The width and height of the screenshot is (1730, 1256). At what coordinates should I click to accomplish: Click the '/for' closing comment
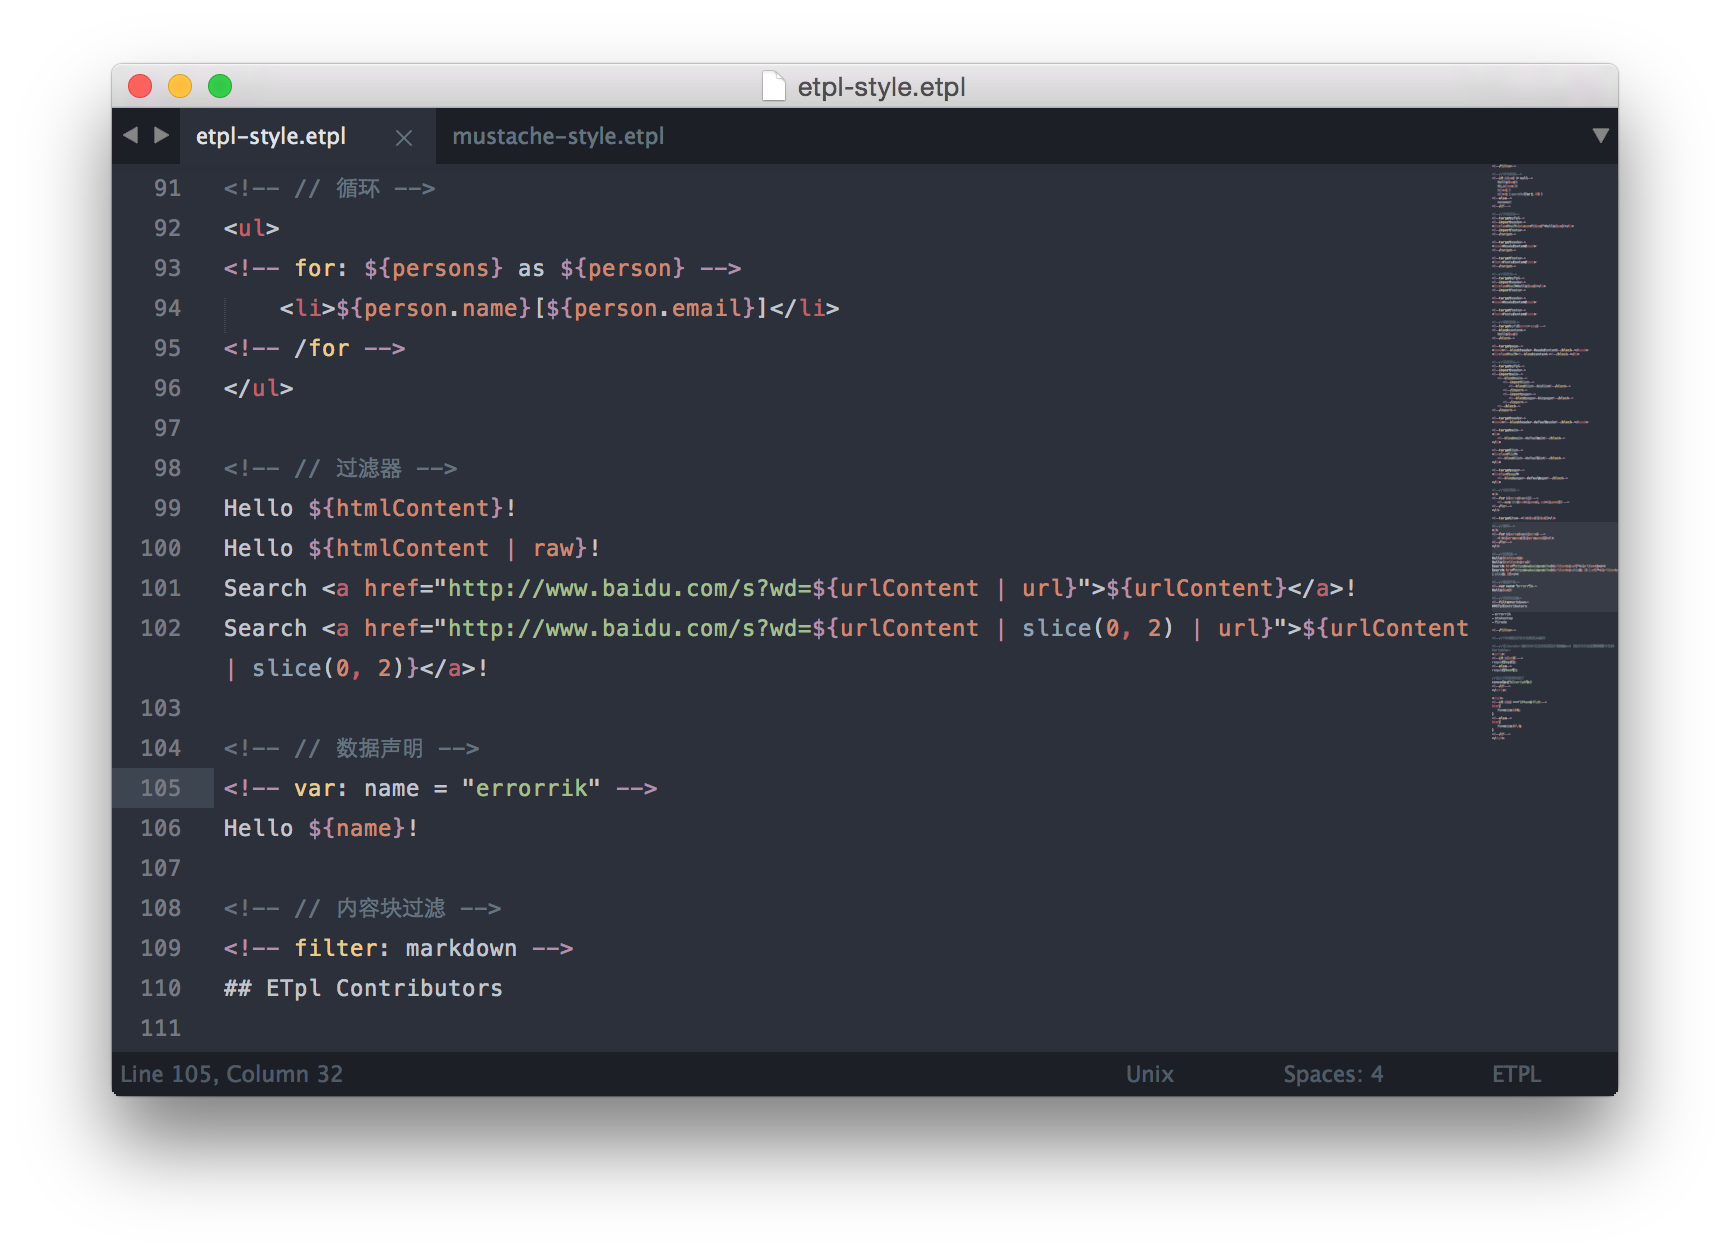314,348
